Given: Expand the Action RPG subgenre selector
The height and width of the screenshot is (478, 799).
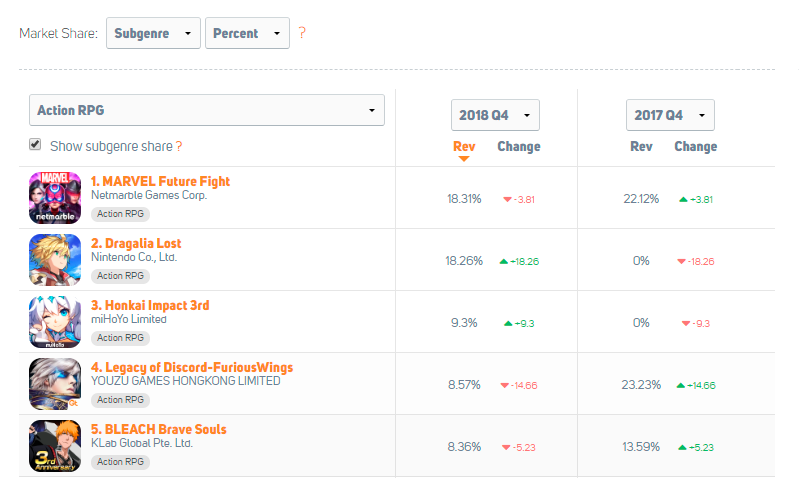Looking at the screenshot, I should [x=207, y=110].
